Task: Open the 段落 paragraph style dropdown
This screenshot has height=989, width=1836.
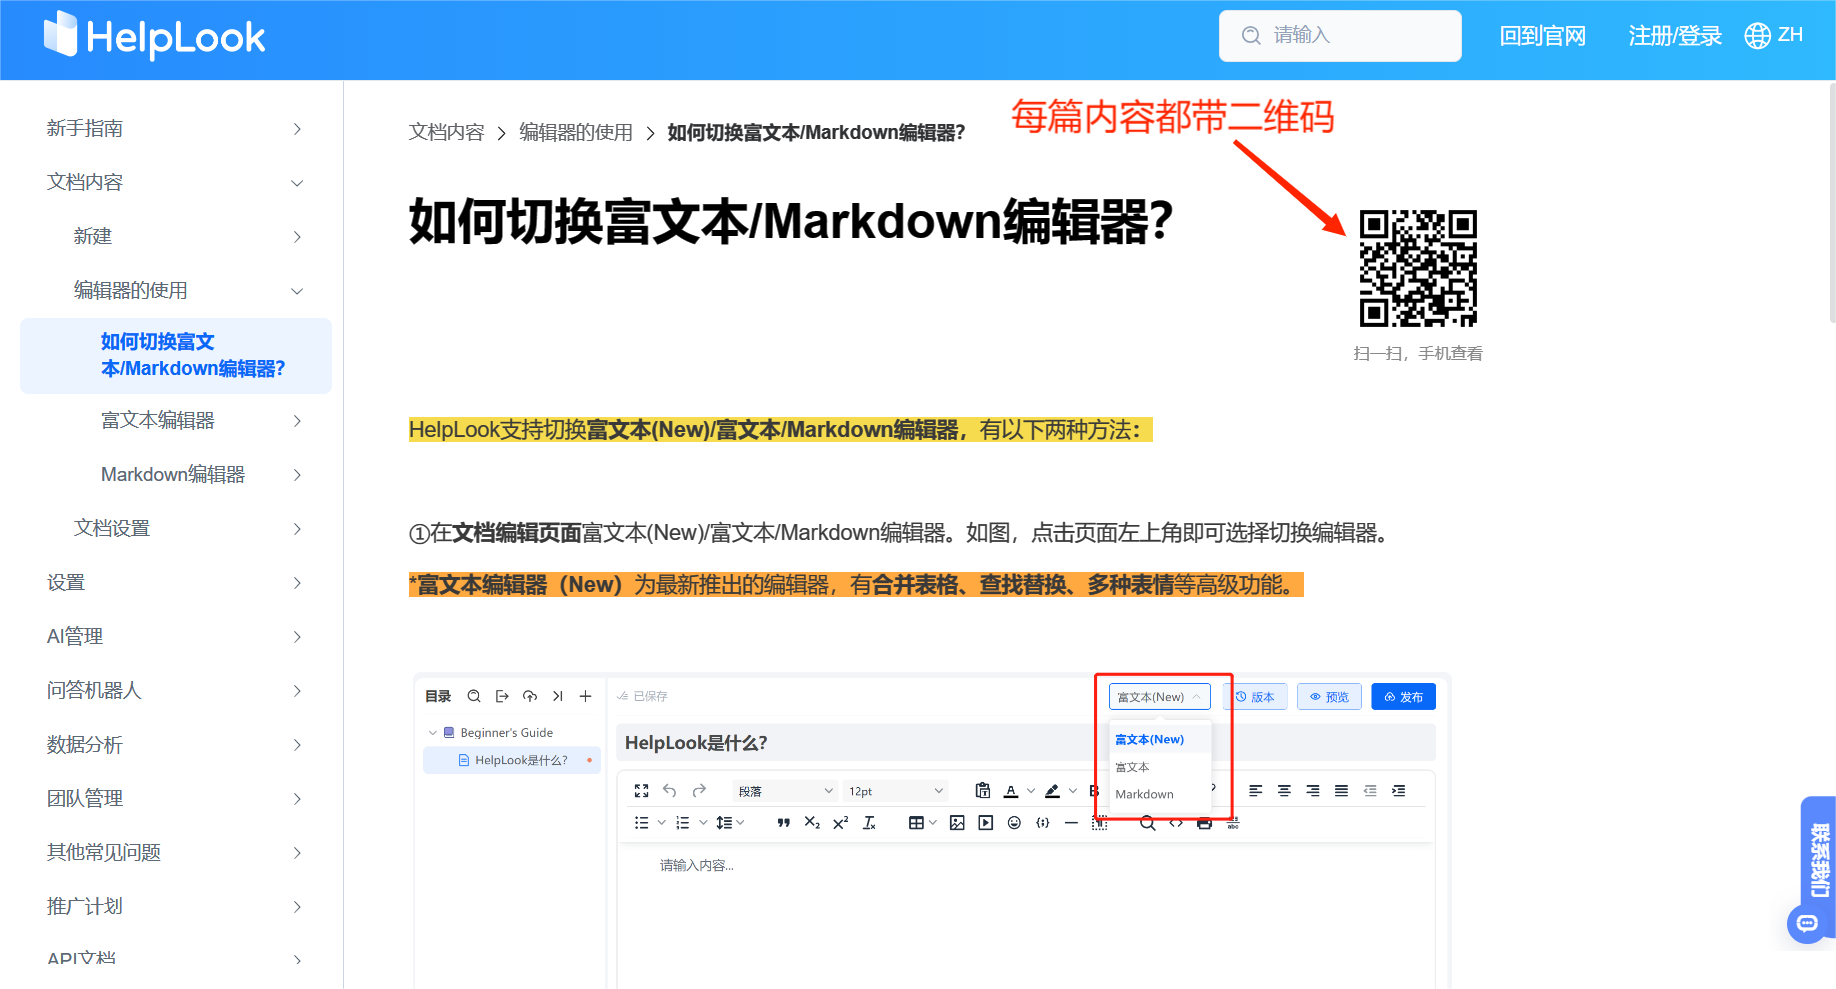Action: (x=784, y=790)
